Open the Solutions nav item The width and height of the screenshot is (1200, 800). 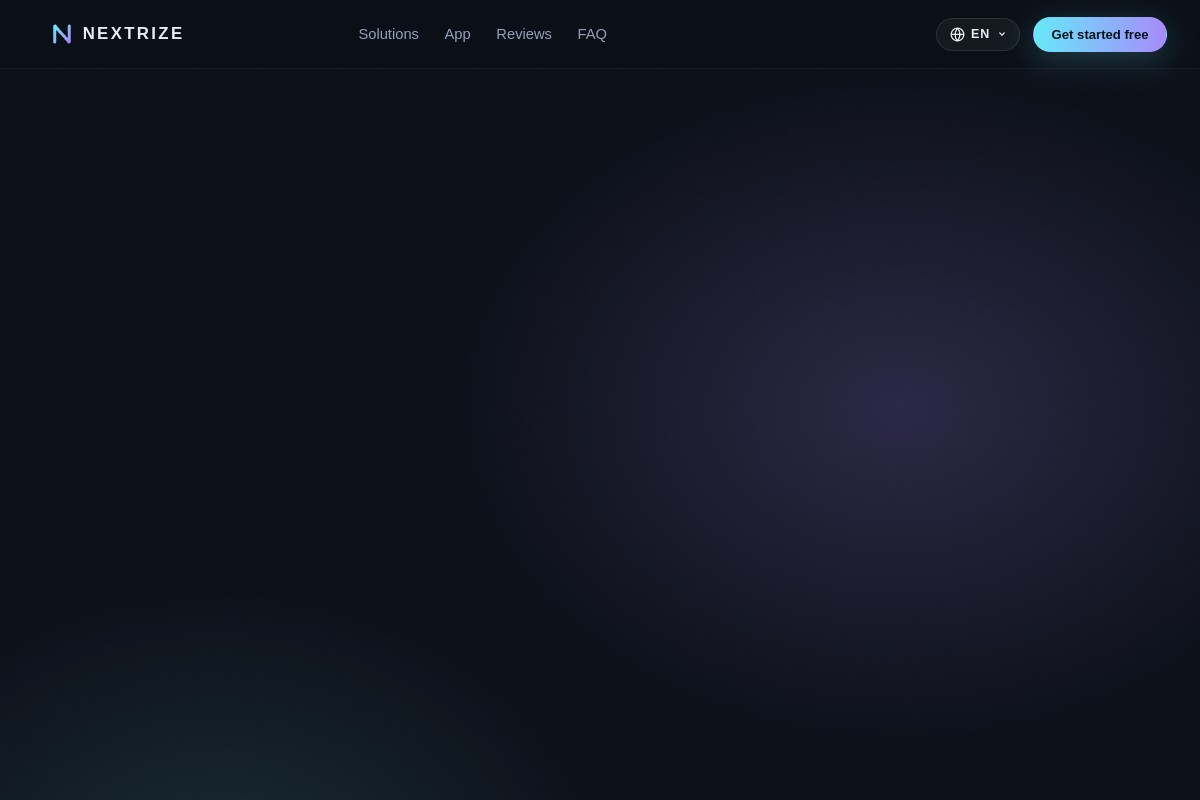[x=388, y=34]
